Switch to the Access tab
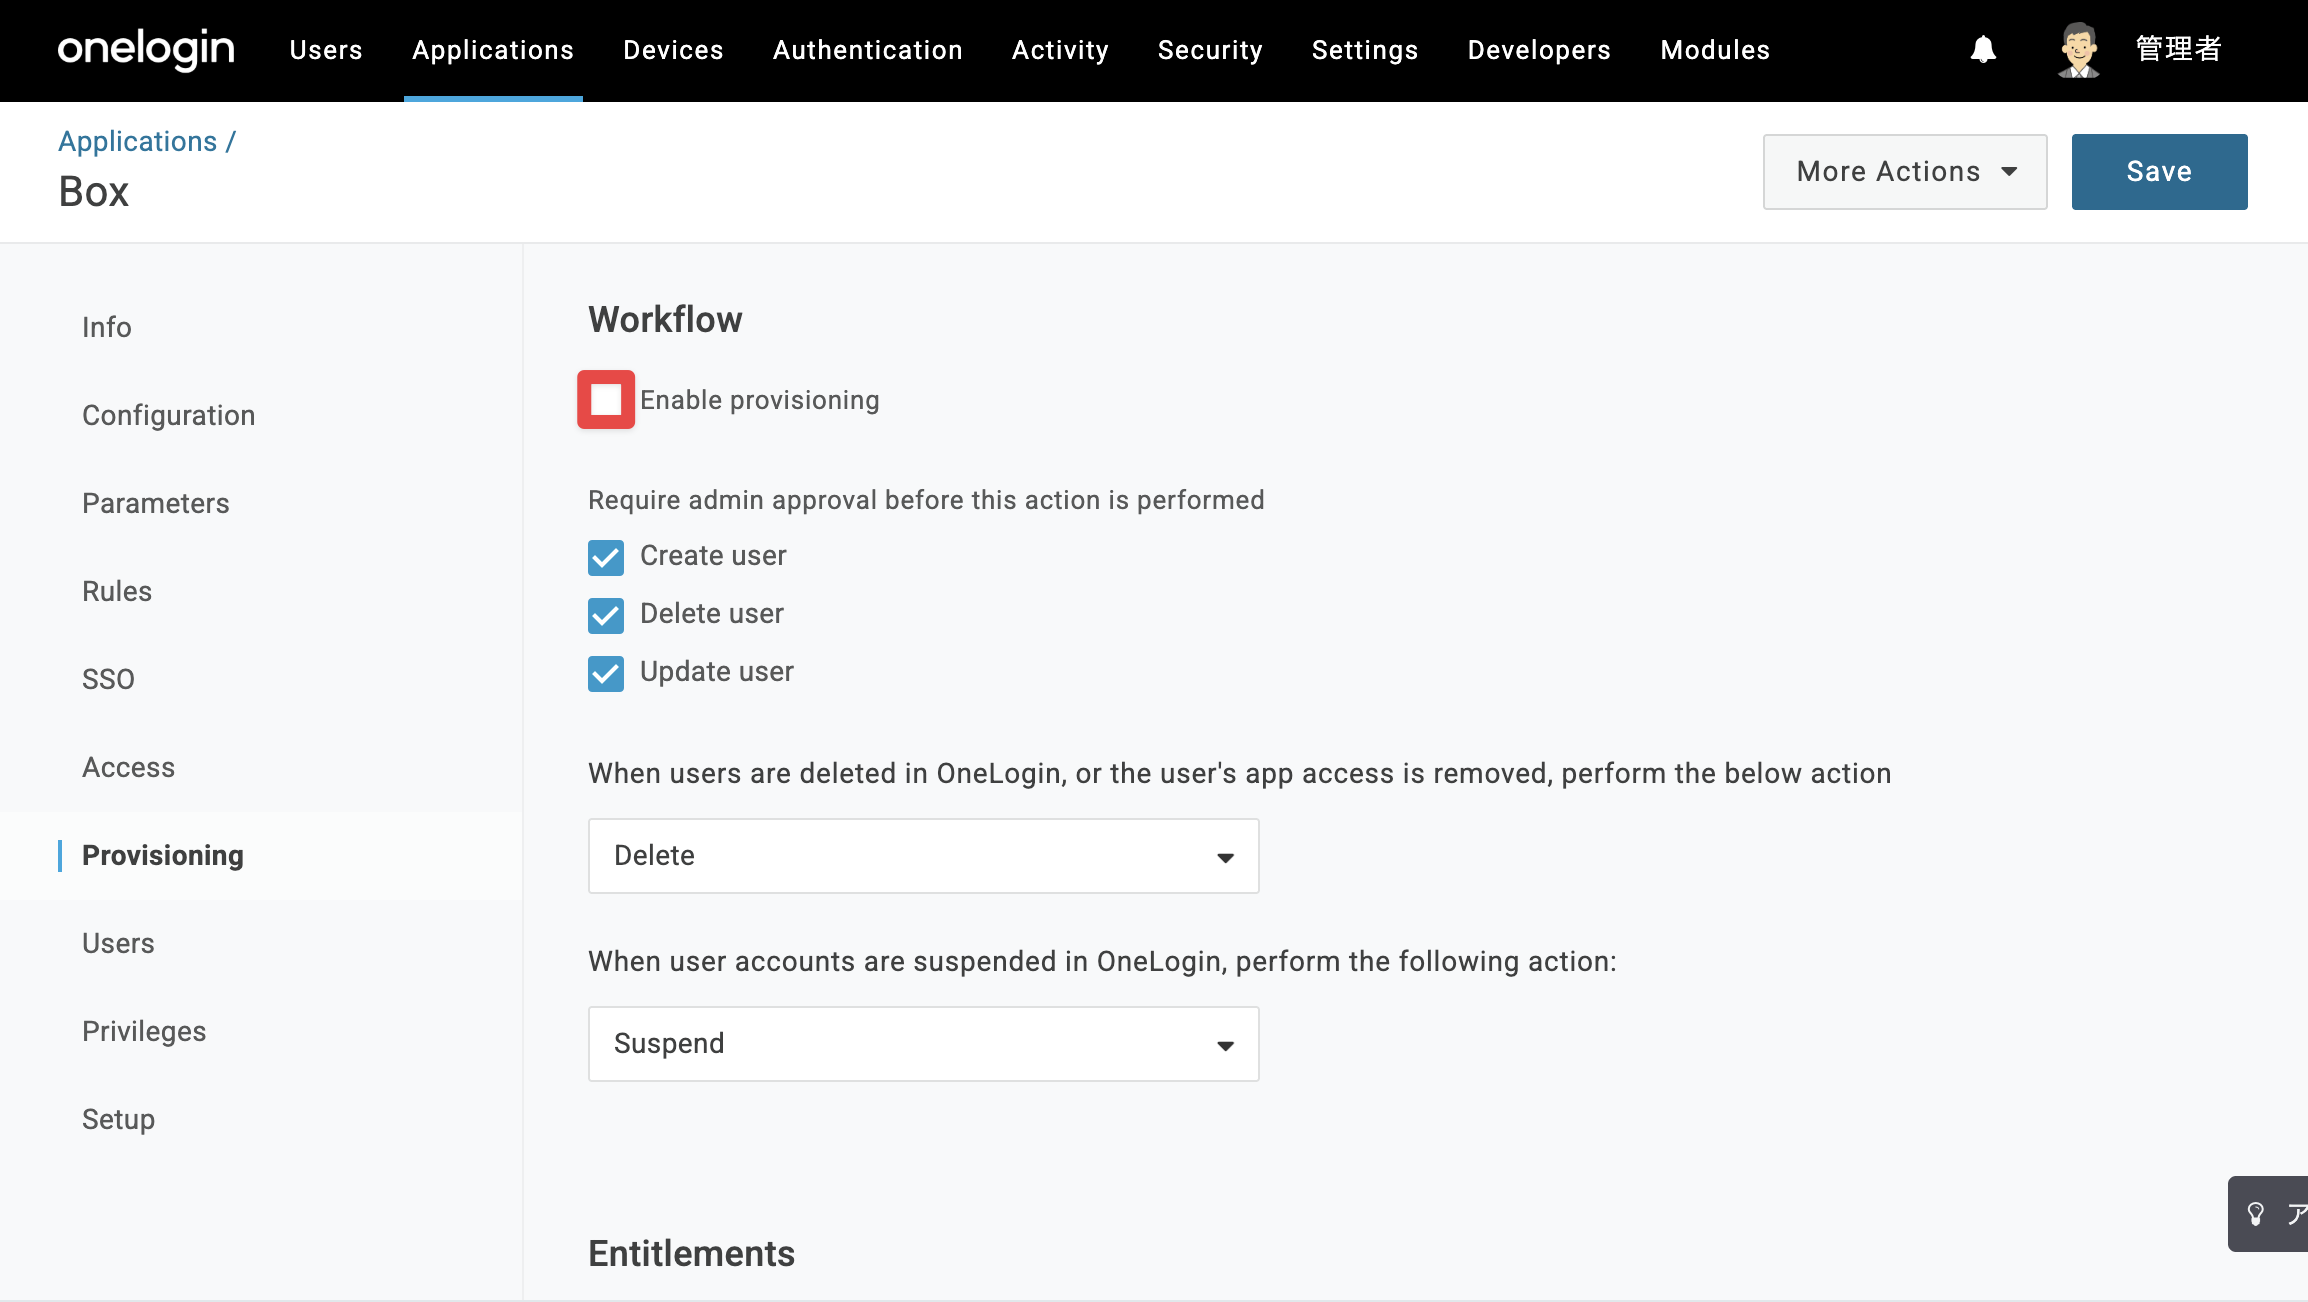Image resolution: width=2308 pixels, height=1302 pixels. pyautogui.click(x=129, y=768)
